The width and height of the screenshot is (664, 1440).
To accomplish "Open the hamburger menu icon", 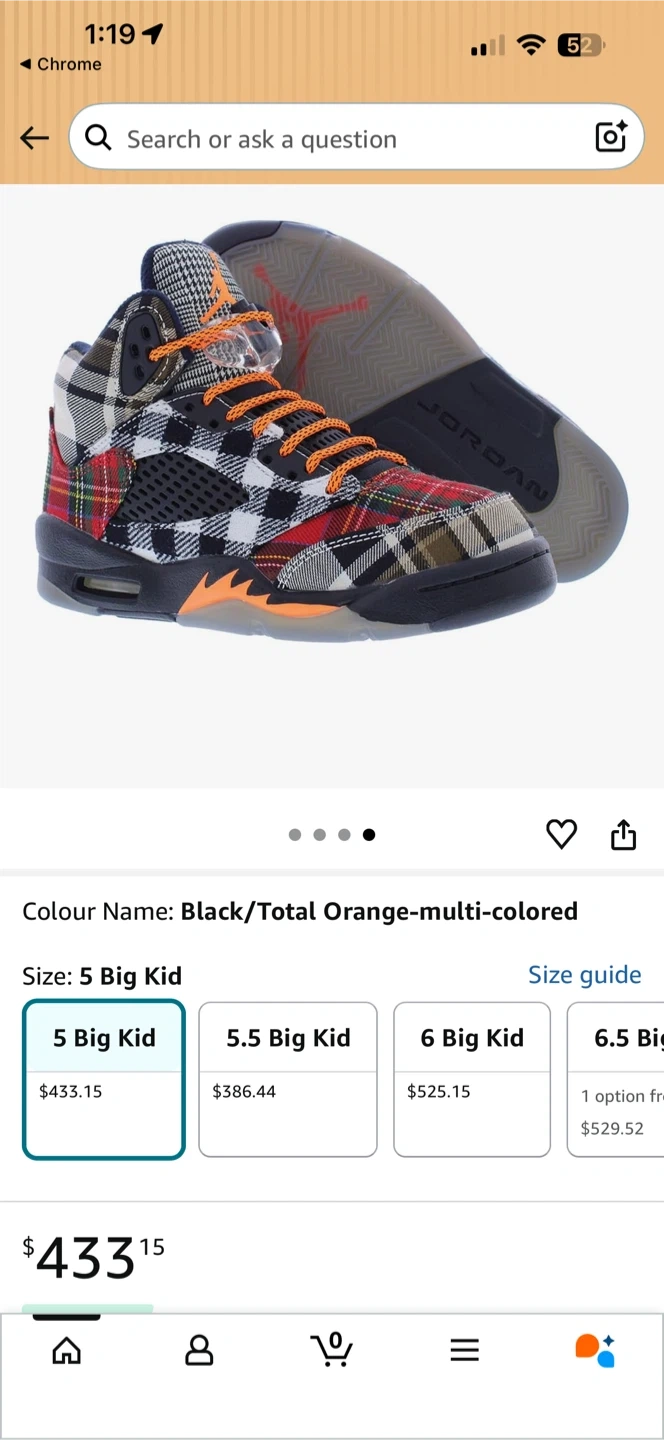I will click(464, 1351).
